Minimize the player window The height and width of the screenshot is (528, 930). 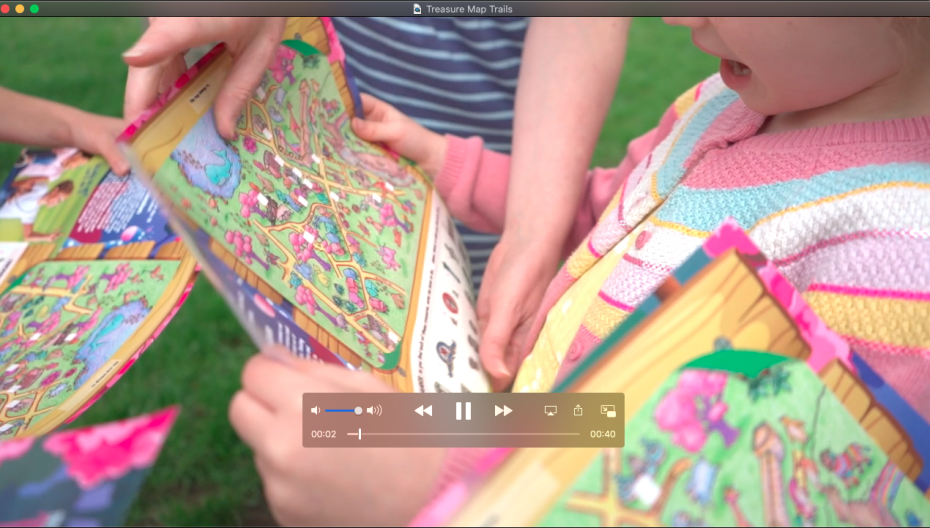pos(19,8)
